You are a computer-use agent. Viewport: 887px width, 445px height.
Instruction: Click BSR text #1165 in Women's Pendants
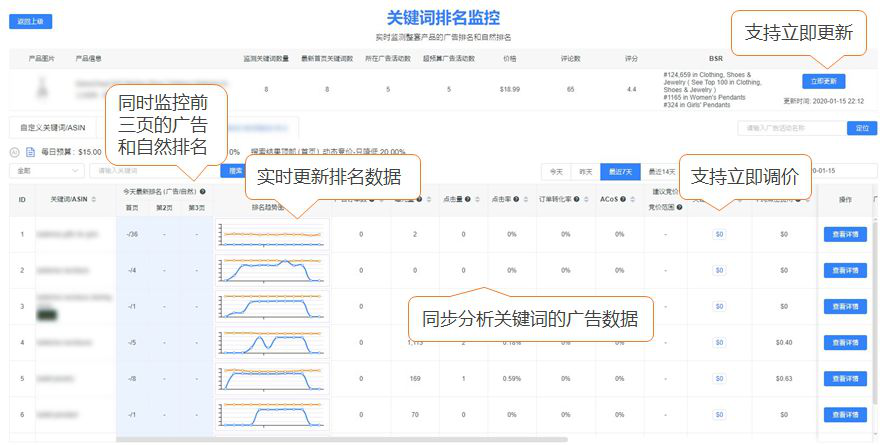click(x=704, y=97)
